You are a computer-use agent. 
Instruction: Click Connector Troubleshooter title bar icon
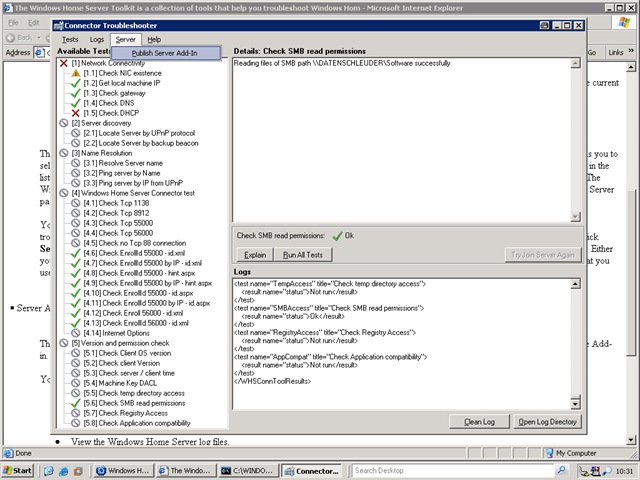click(58, 26)
